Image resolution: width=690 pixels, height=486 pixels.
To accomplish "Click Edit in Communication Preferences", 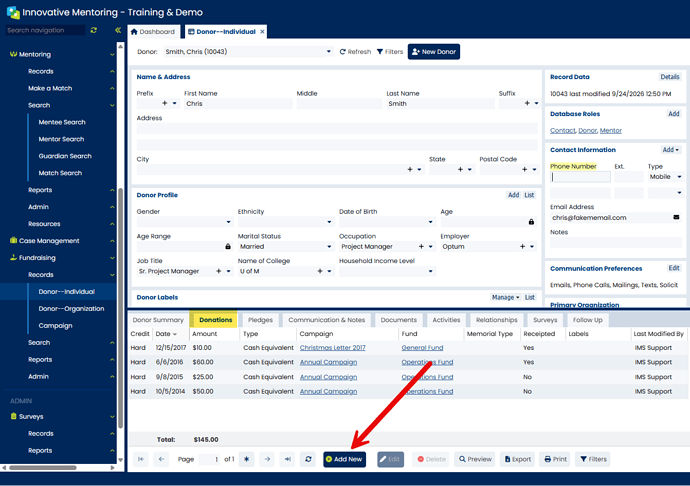I will tap(674, 268).
